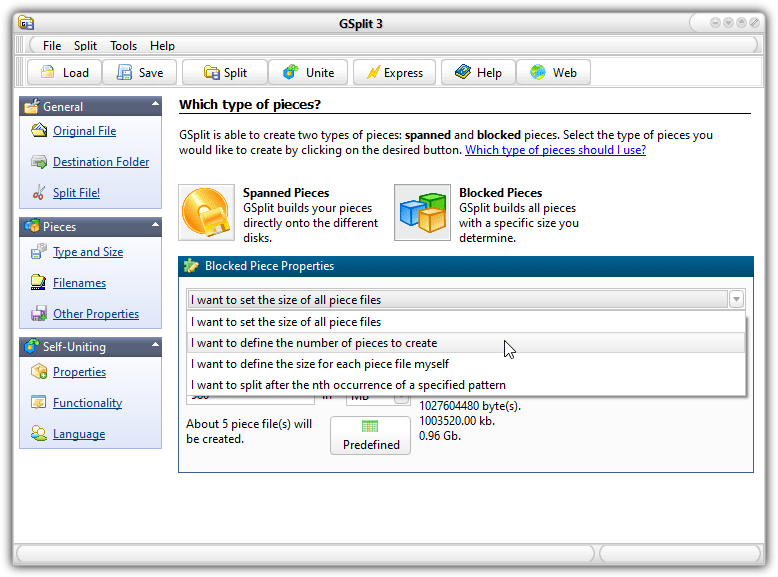Click the Blocked Piece Properties puzzle icon
This screenshot has height=577, width=778.
click(191, 266)
